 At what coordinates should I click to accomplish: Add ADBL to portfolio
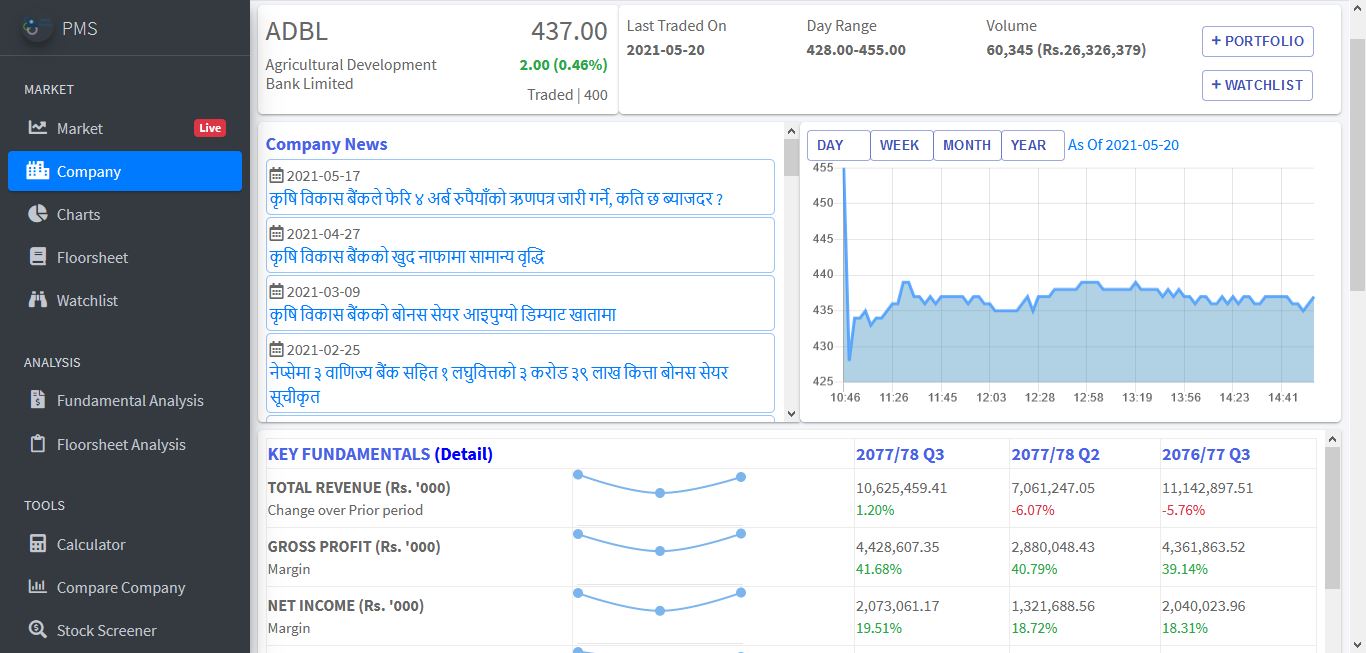pos(1257,41)
